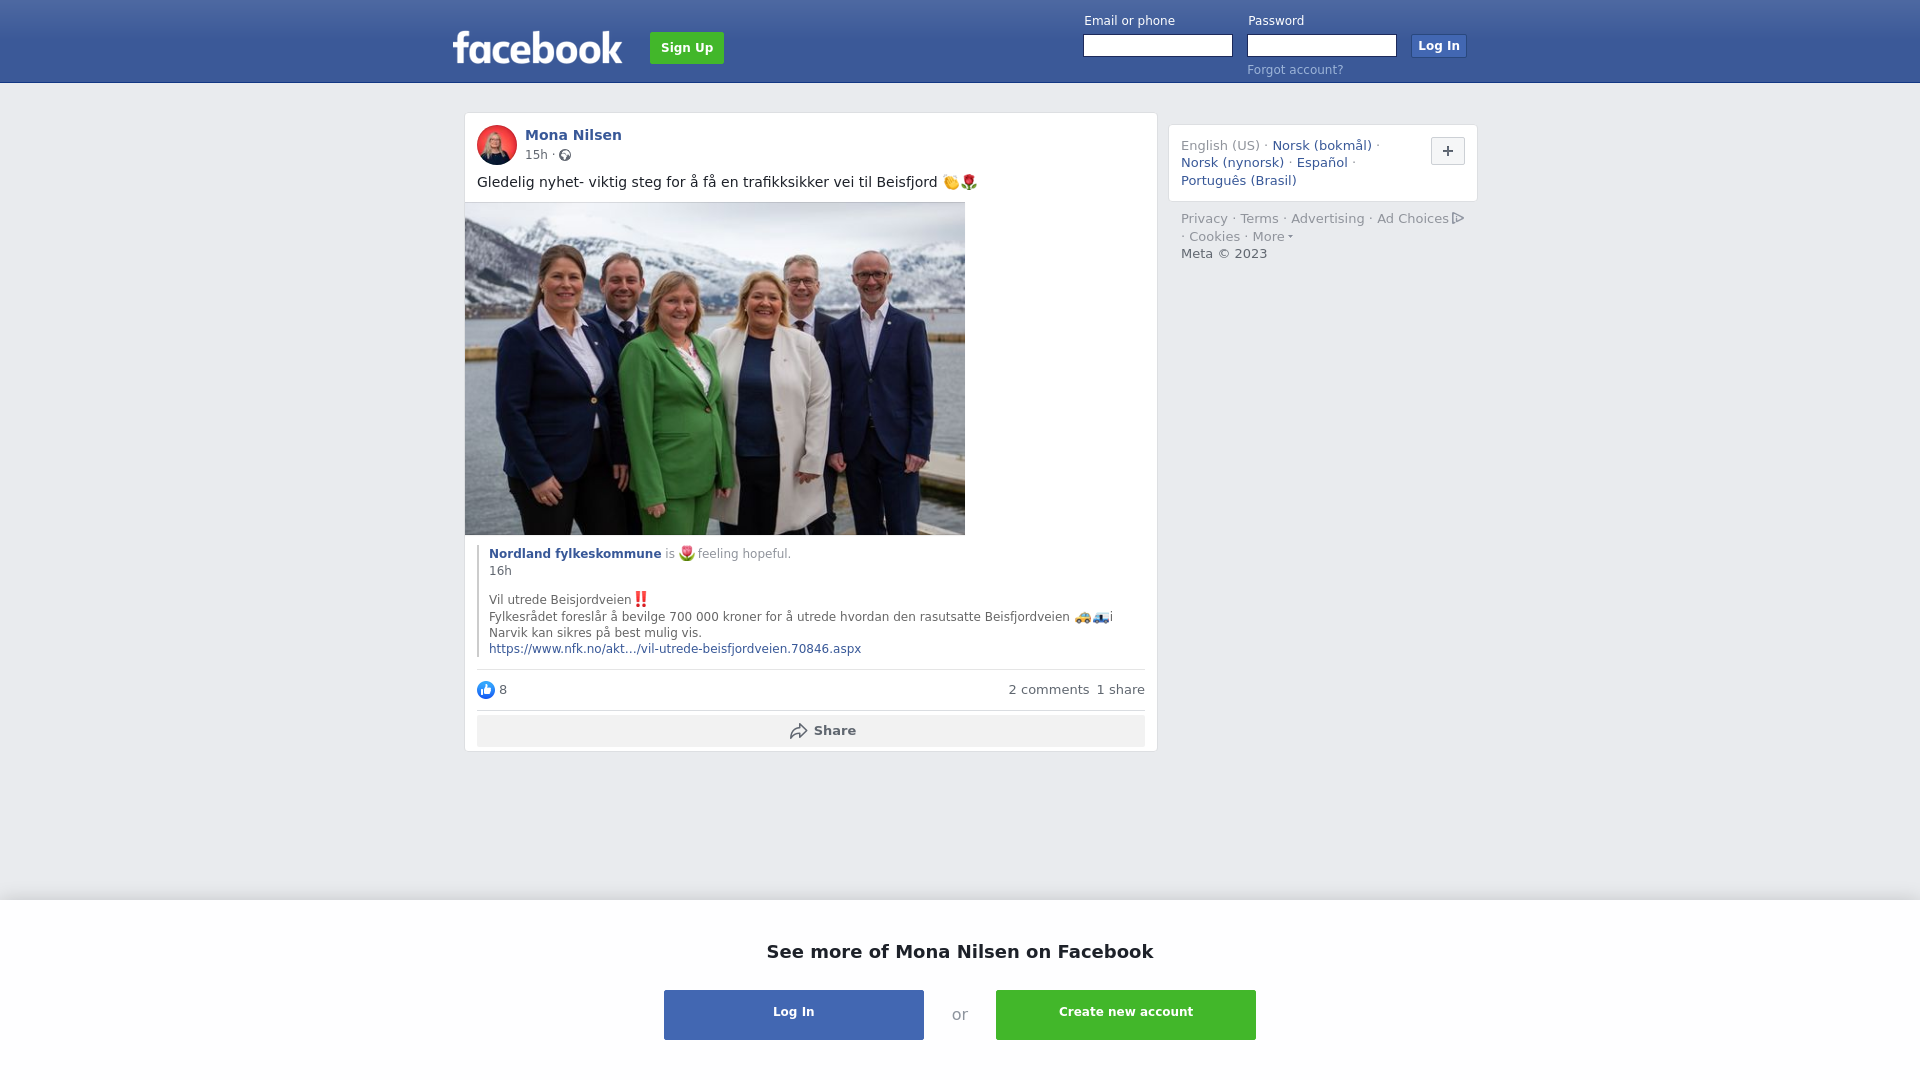Click the public globe privacy icon
Viewport: 1920px width, 1080px height.
pos(565,155)
